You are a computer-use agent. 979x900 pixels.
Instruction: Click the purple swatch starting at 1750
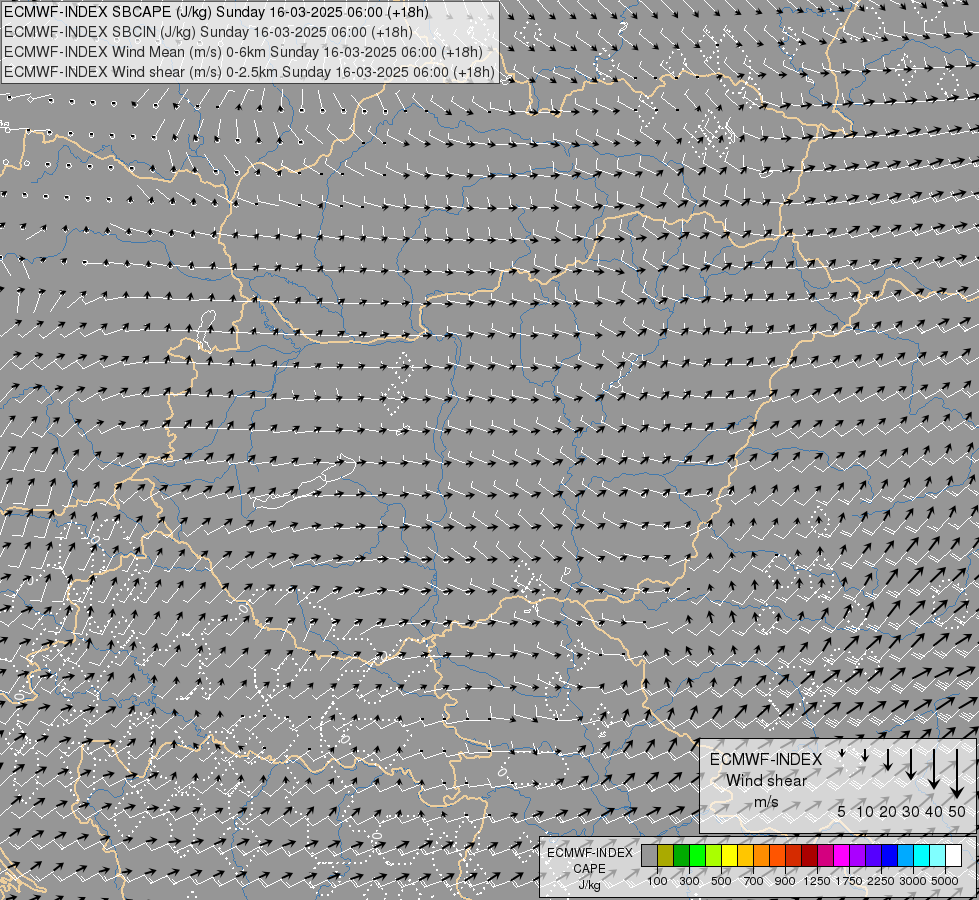coord(858,855)
